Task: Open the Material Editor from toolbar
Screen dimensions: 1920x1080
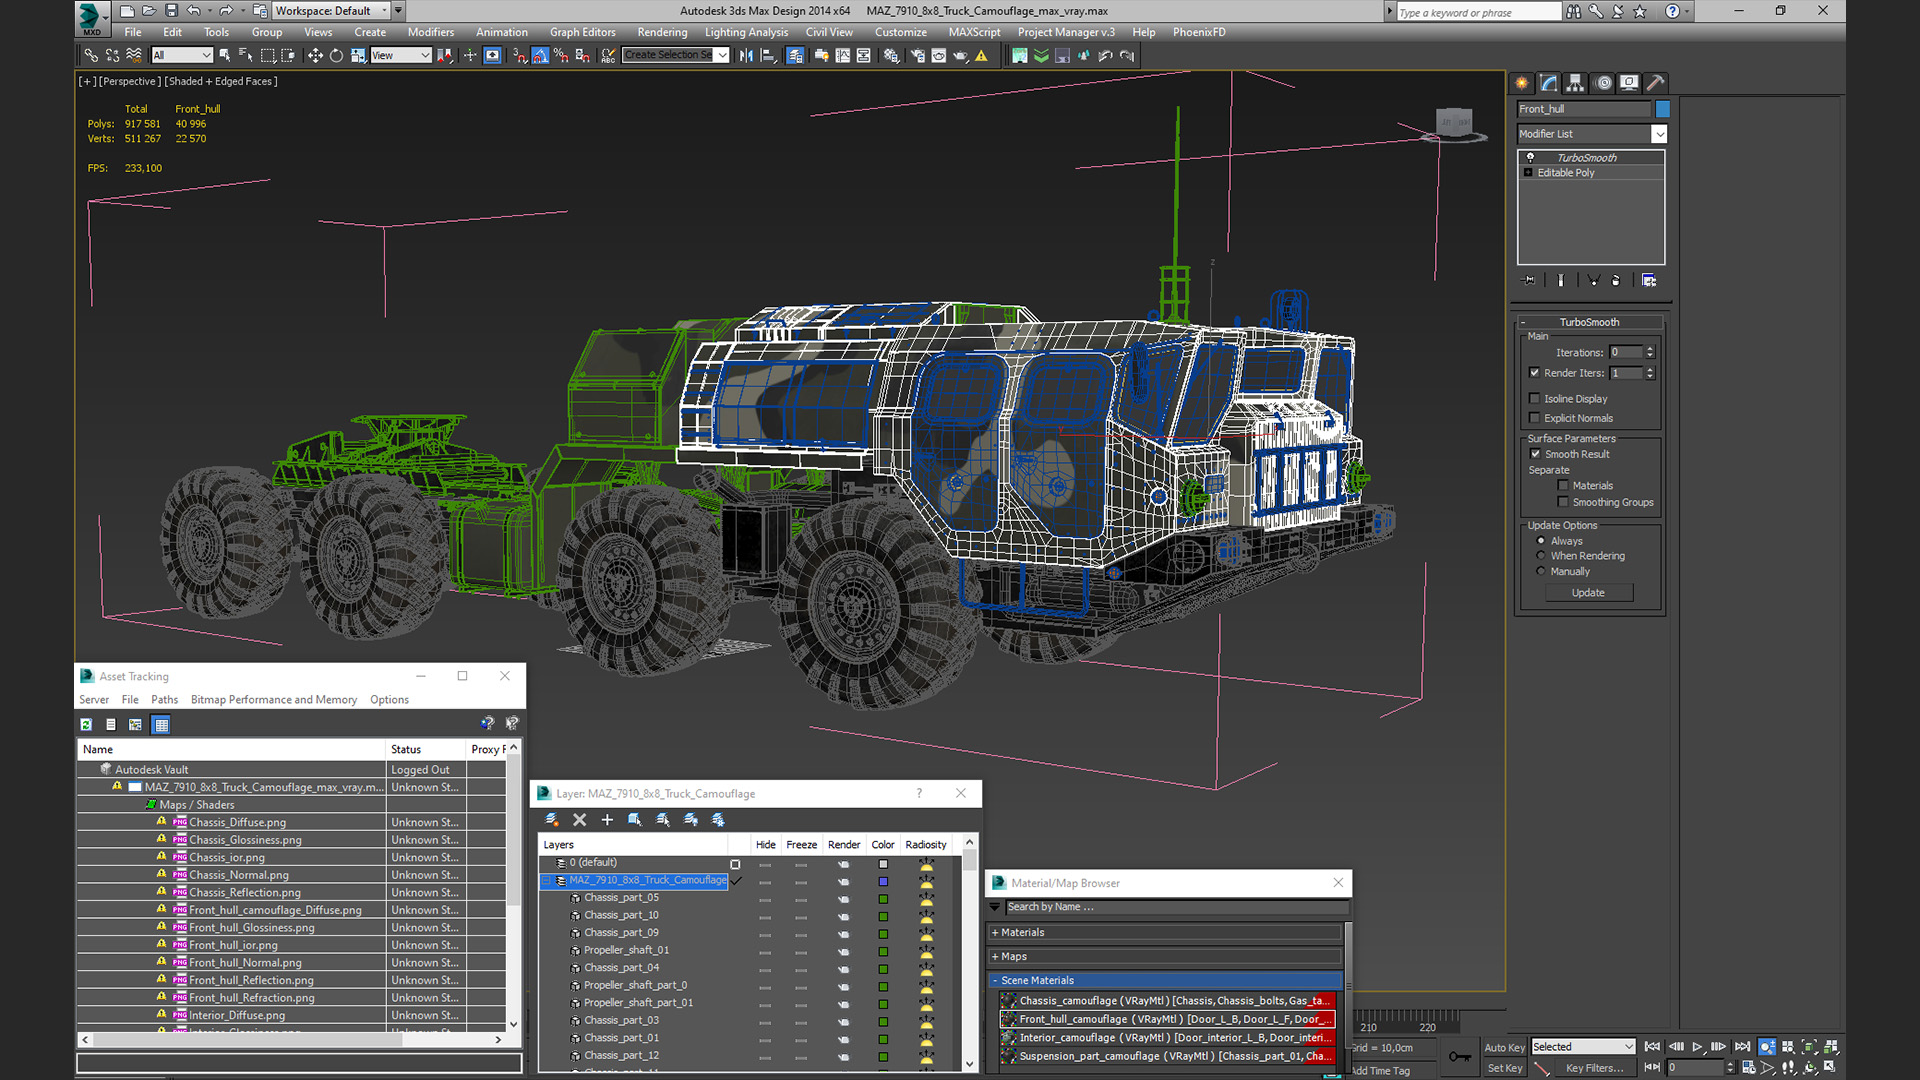Action: (x=891, y=56)
